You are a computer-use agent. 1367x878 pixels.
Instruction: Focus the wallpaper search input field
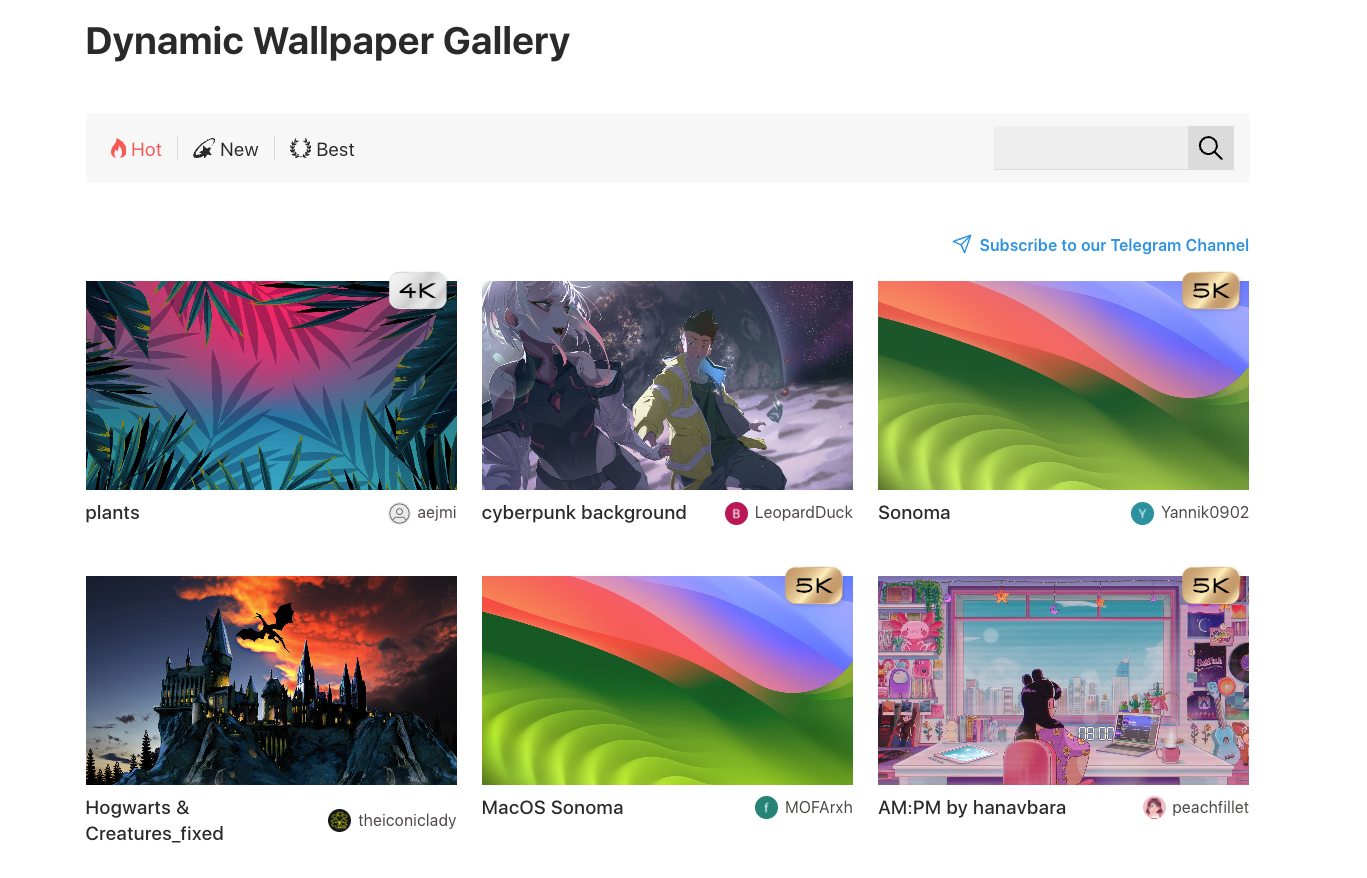[1091, 148]
